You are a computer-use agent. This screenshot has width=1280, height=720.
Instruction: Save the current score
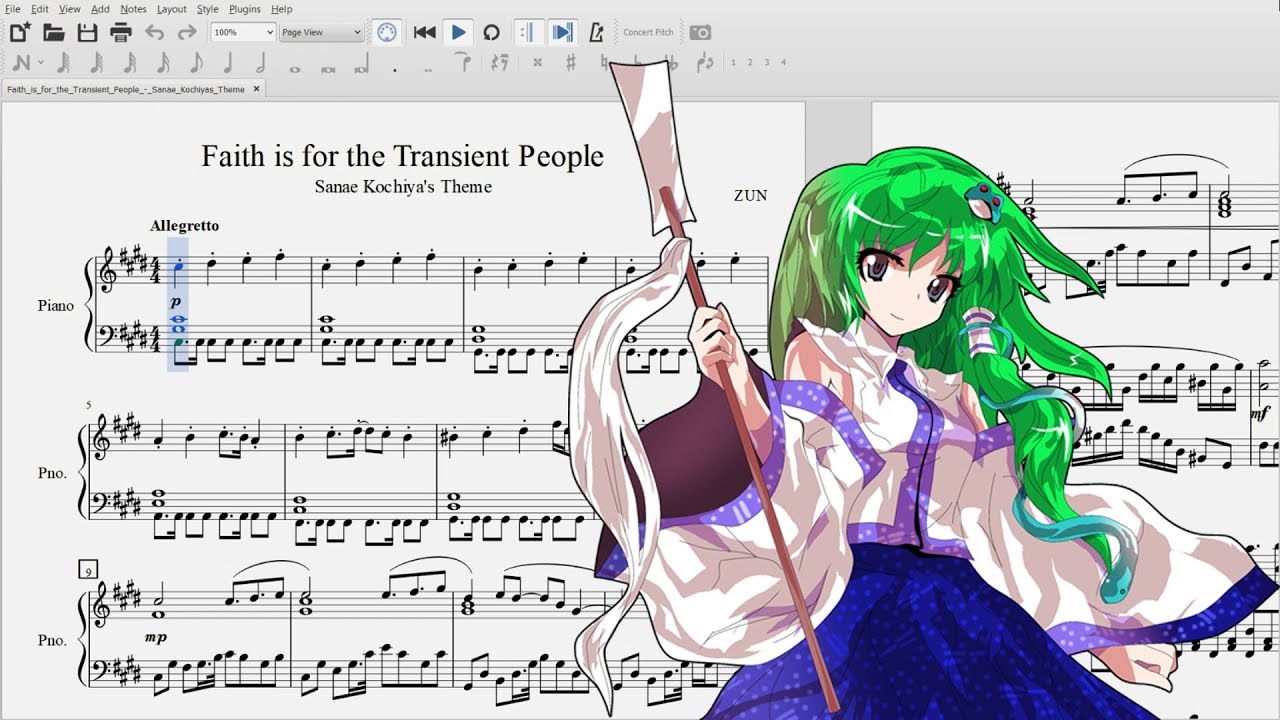pos(87,32)
